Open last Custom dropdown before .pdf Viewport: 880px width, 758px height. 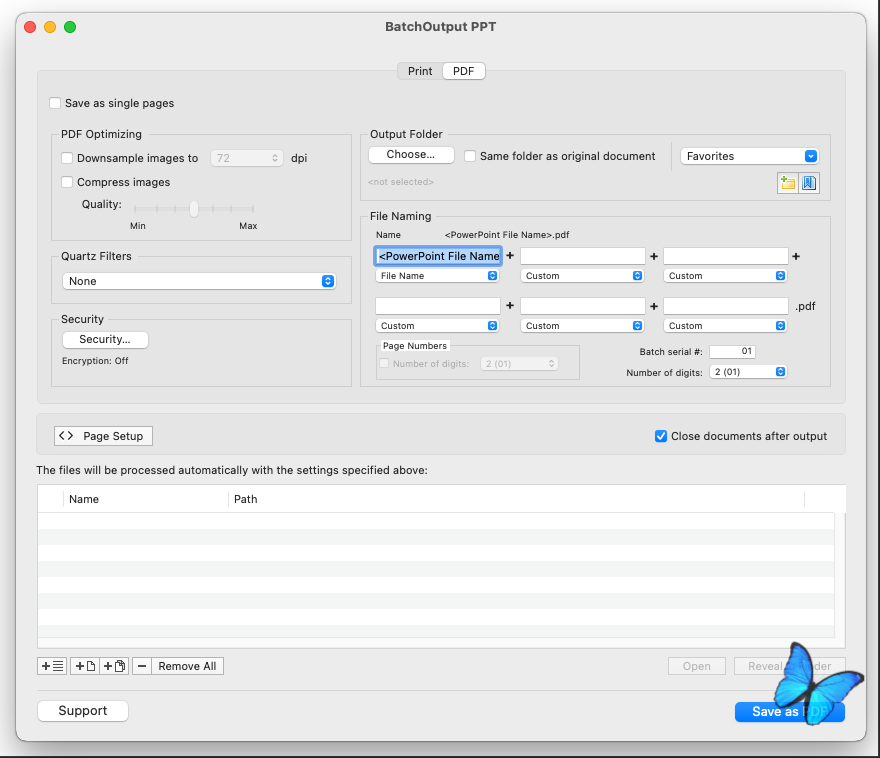pyautogui.click(x=725, y=325)
